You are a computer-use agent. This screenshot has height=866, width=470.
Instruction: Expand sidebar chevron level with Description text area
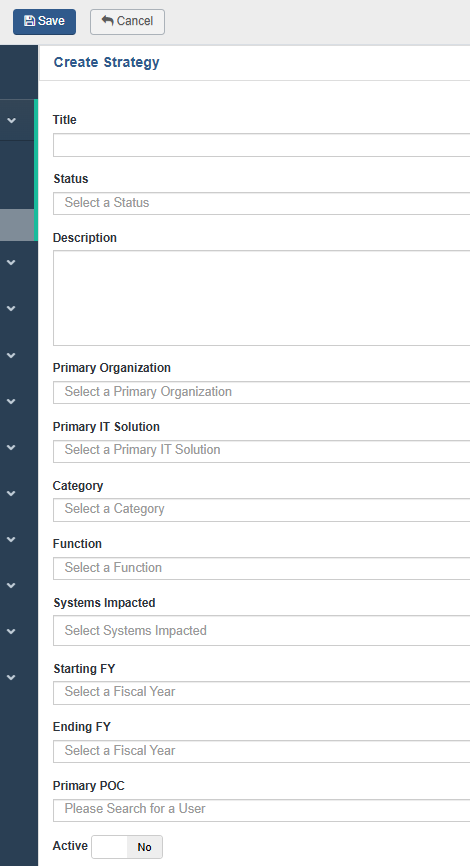coord(12,309)
